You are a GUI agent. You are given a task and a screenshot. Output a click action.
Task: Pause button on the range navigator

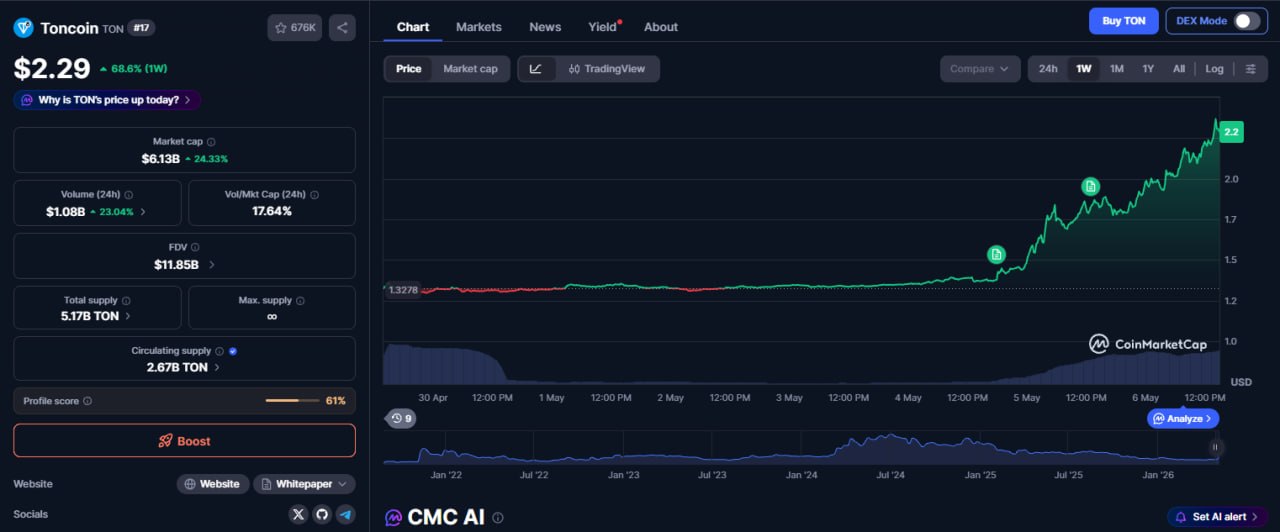(x=1215, y=448)
